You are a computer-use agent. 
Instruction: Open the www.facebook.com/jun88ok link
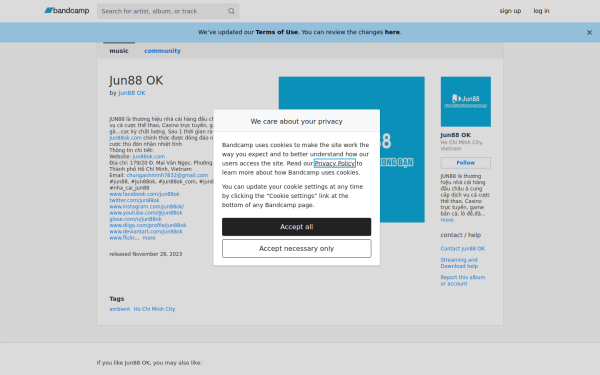tap(145, 194)
